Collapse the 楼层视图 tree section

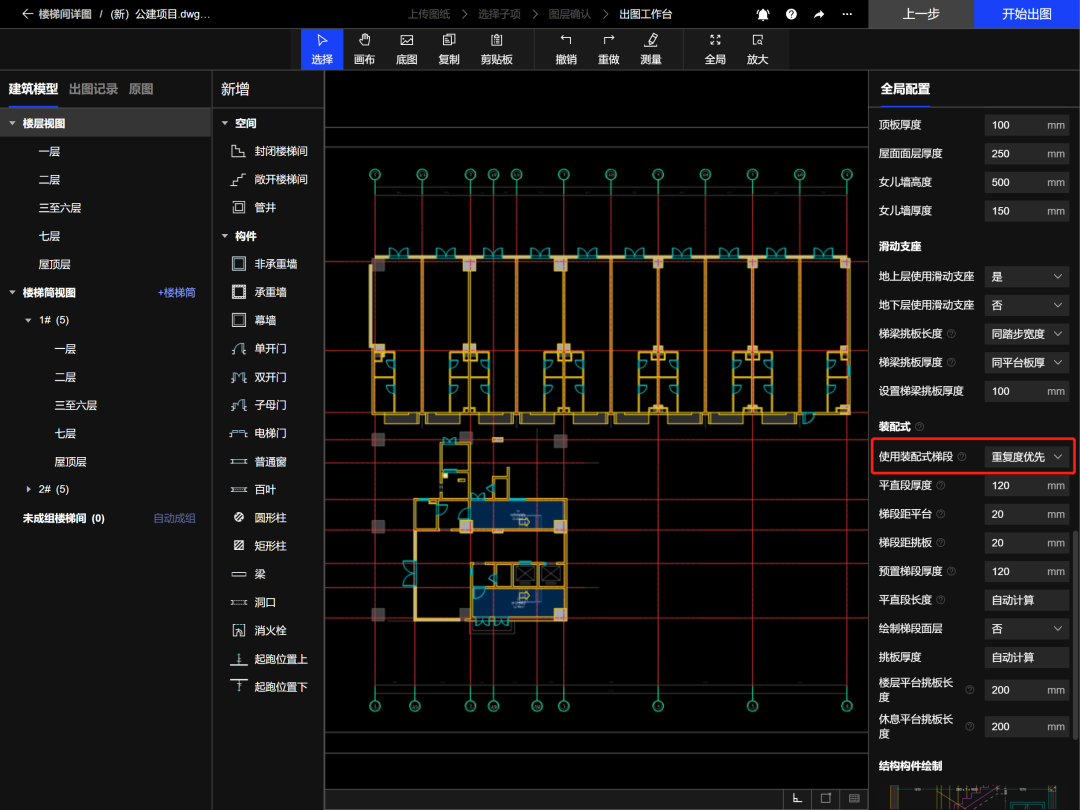click(x=13, y=124)
